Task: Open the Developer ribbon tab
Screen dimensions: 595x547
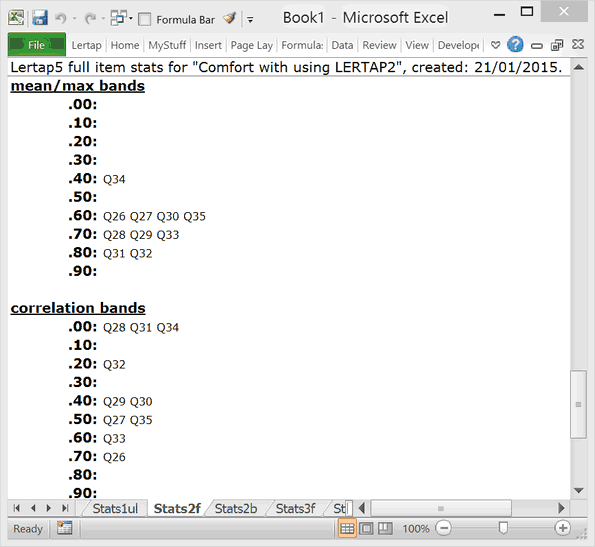Action: [x=458, y=45]
